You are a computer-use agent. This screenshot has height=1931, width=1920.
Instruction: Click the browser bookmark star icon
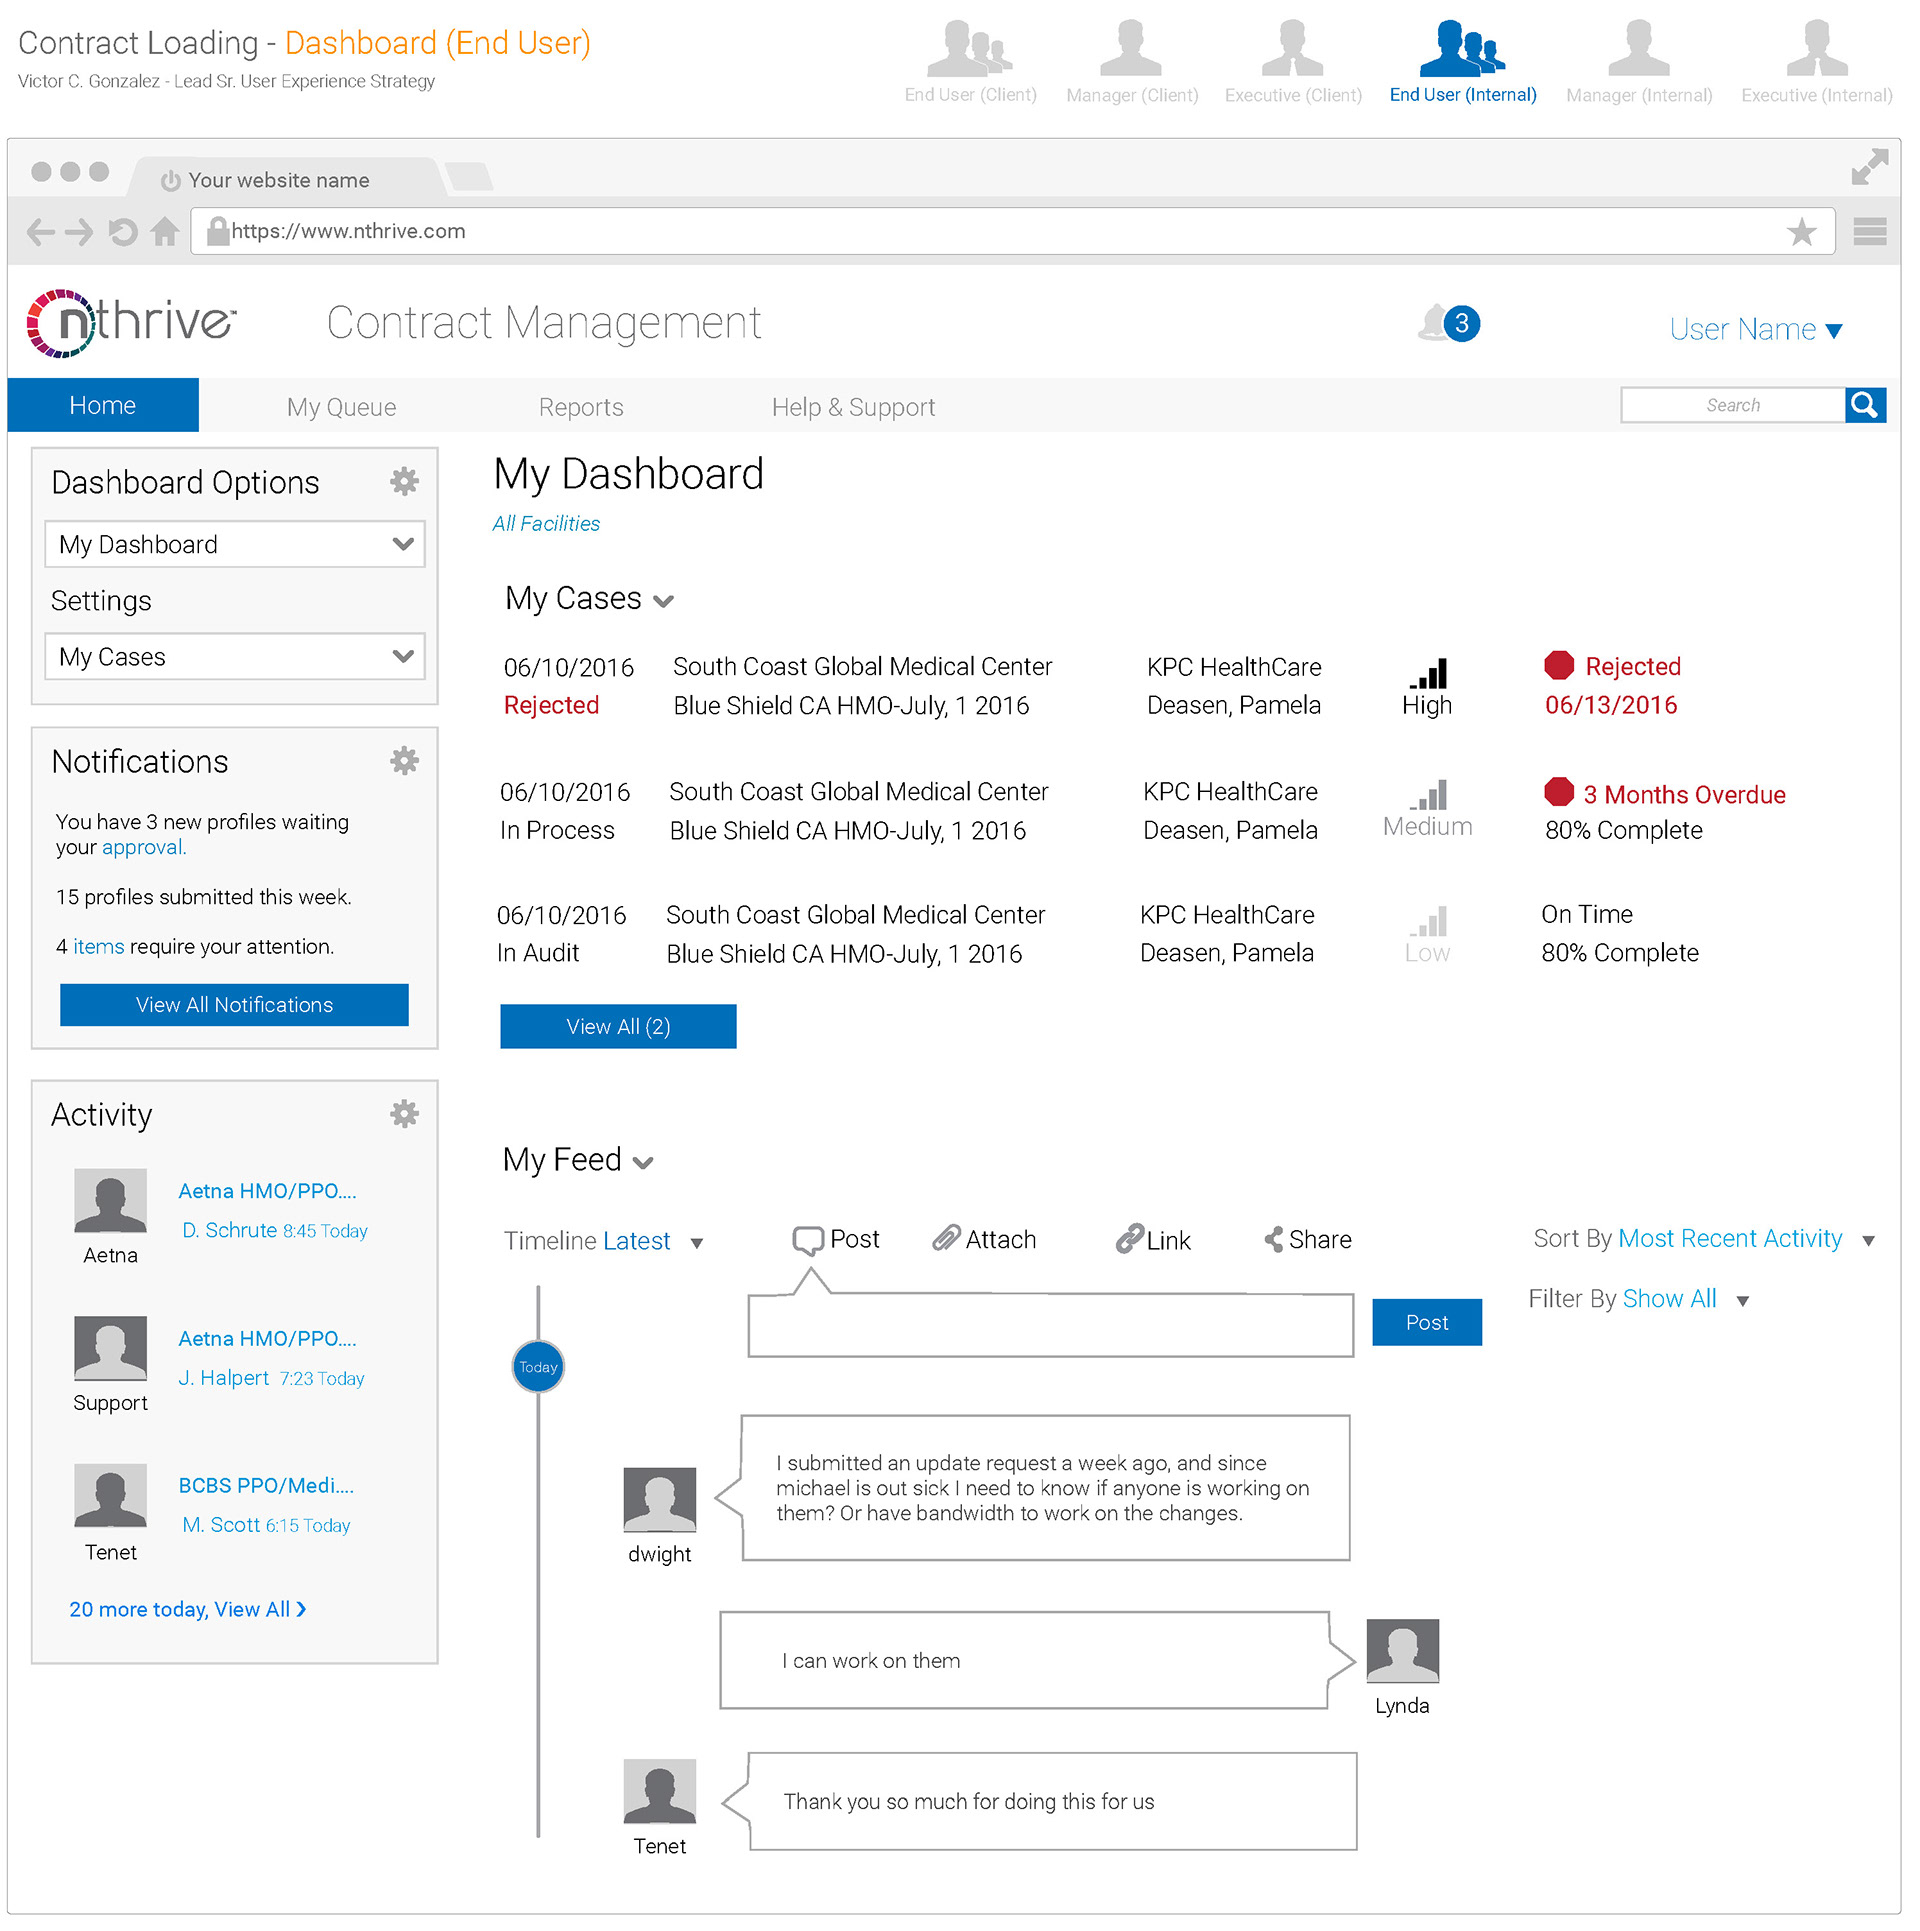click(1801, 232)
